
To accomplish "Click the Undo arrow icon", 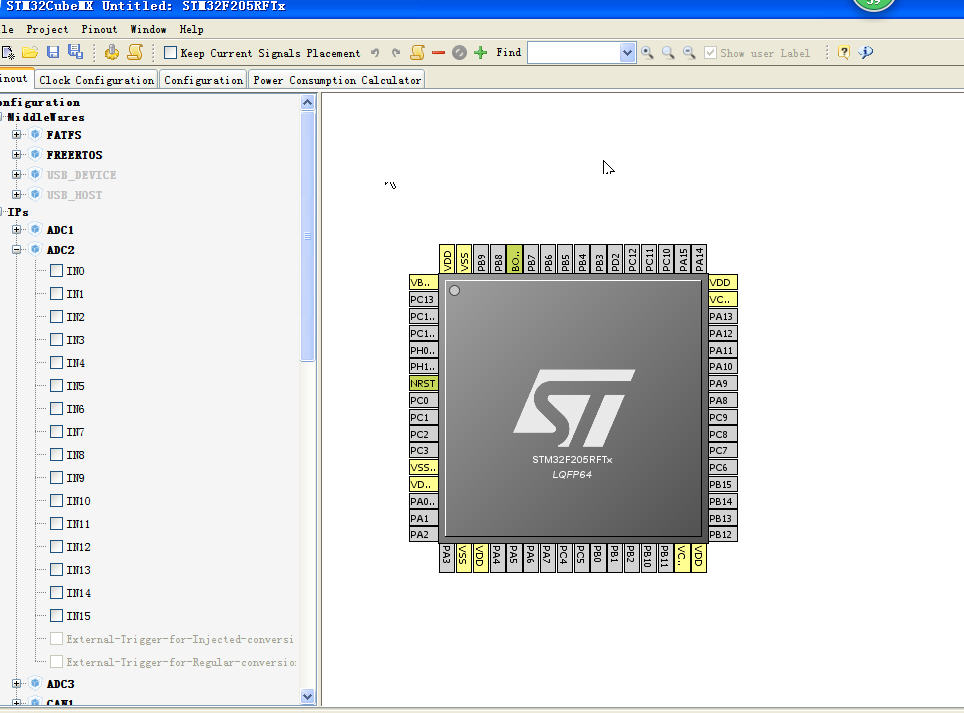I will 375,53.
